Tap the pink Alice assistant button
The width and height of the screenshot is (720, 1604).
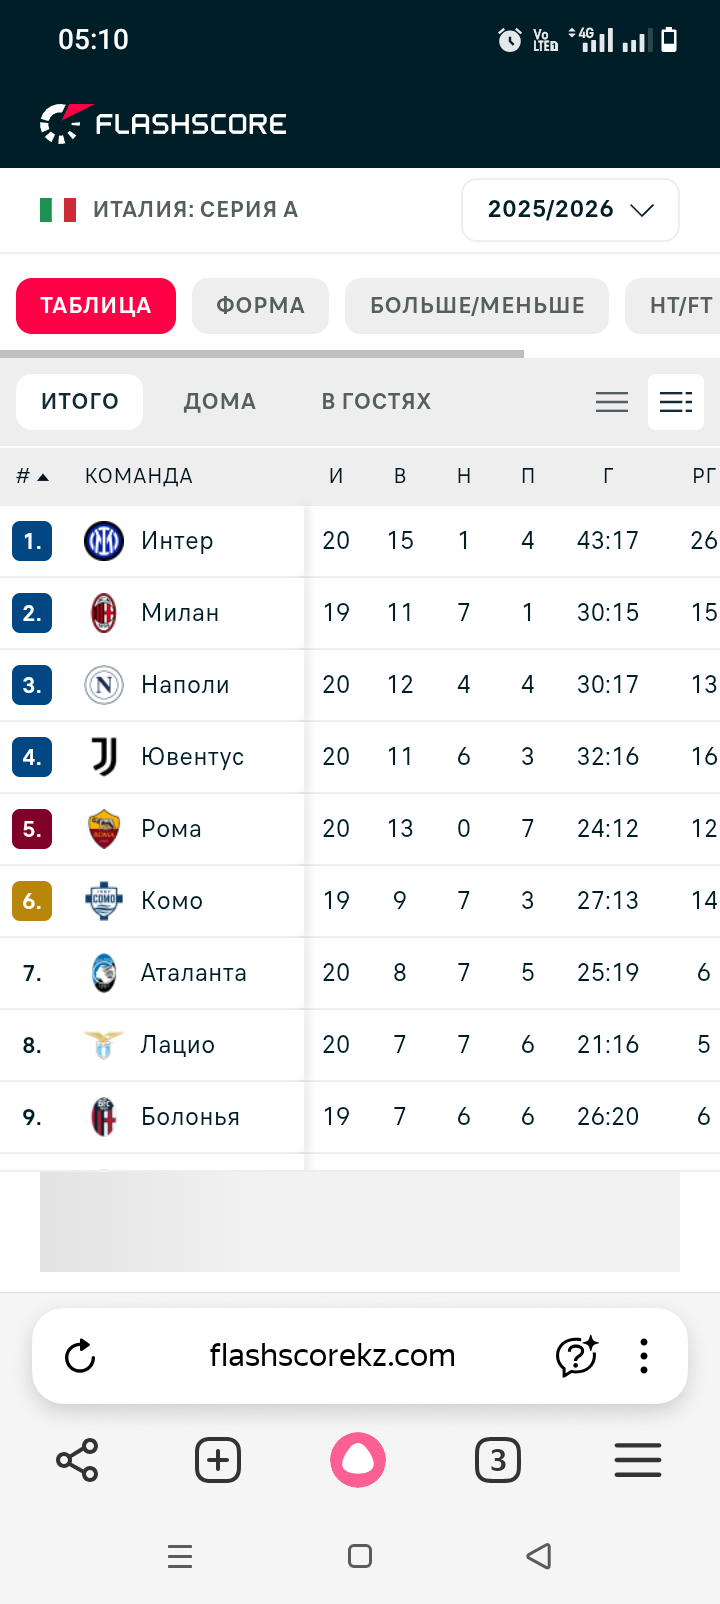(x=358, y=1460)
